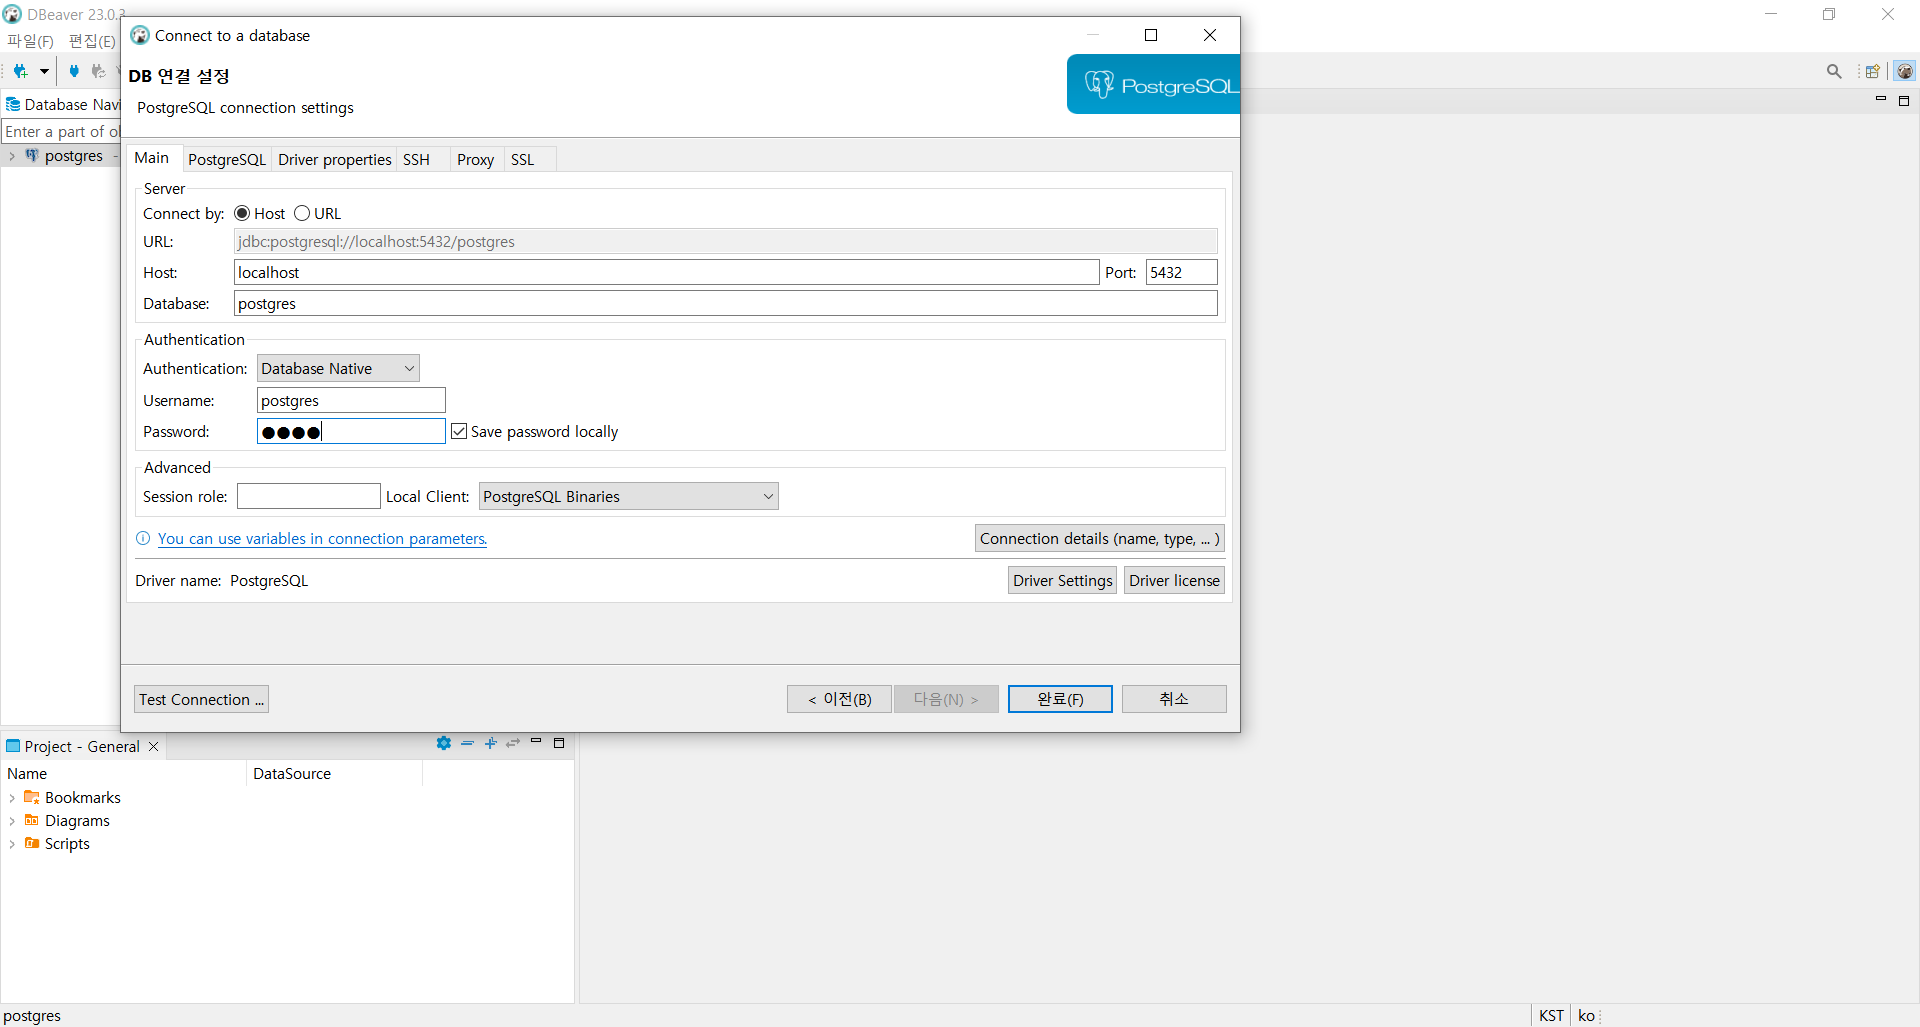
Task: Click the 취소 cancel button
Action: click(1174, 699)
